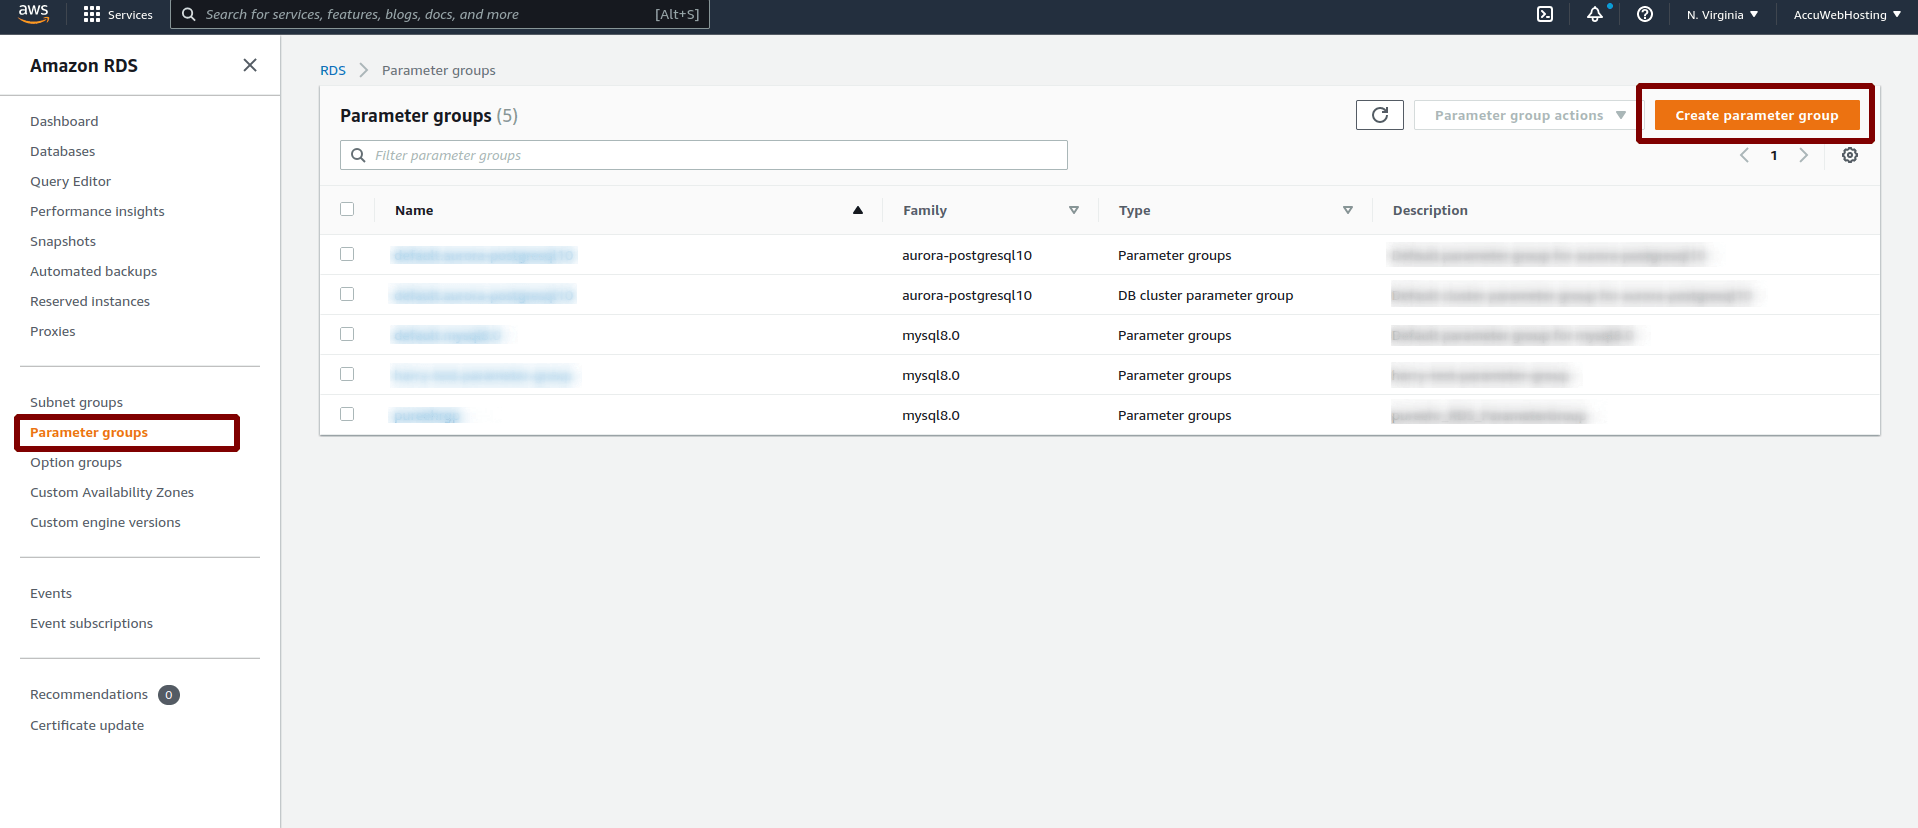Open the AccuWebHosting account dropdown
This screenshot has height=828, width=1918.
click(x=1847, y=15)
